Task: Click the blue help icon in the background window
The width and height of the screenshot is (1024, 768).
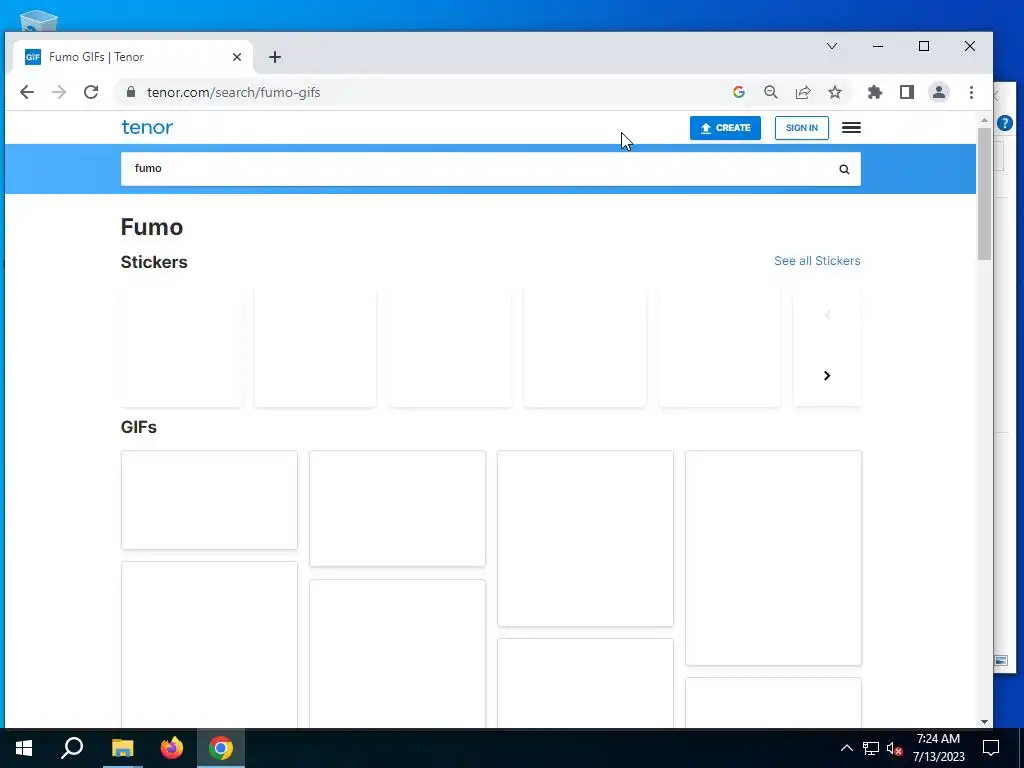Action: pos(1005,123)
